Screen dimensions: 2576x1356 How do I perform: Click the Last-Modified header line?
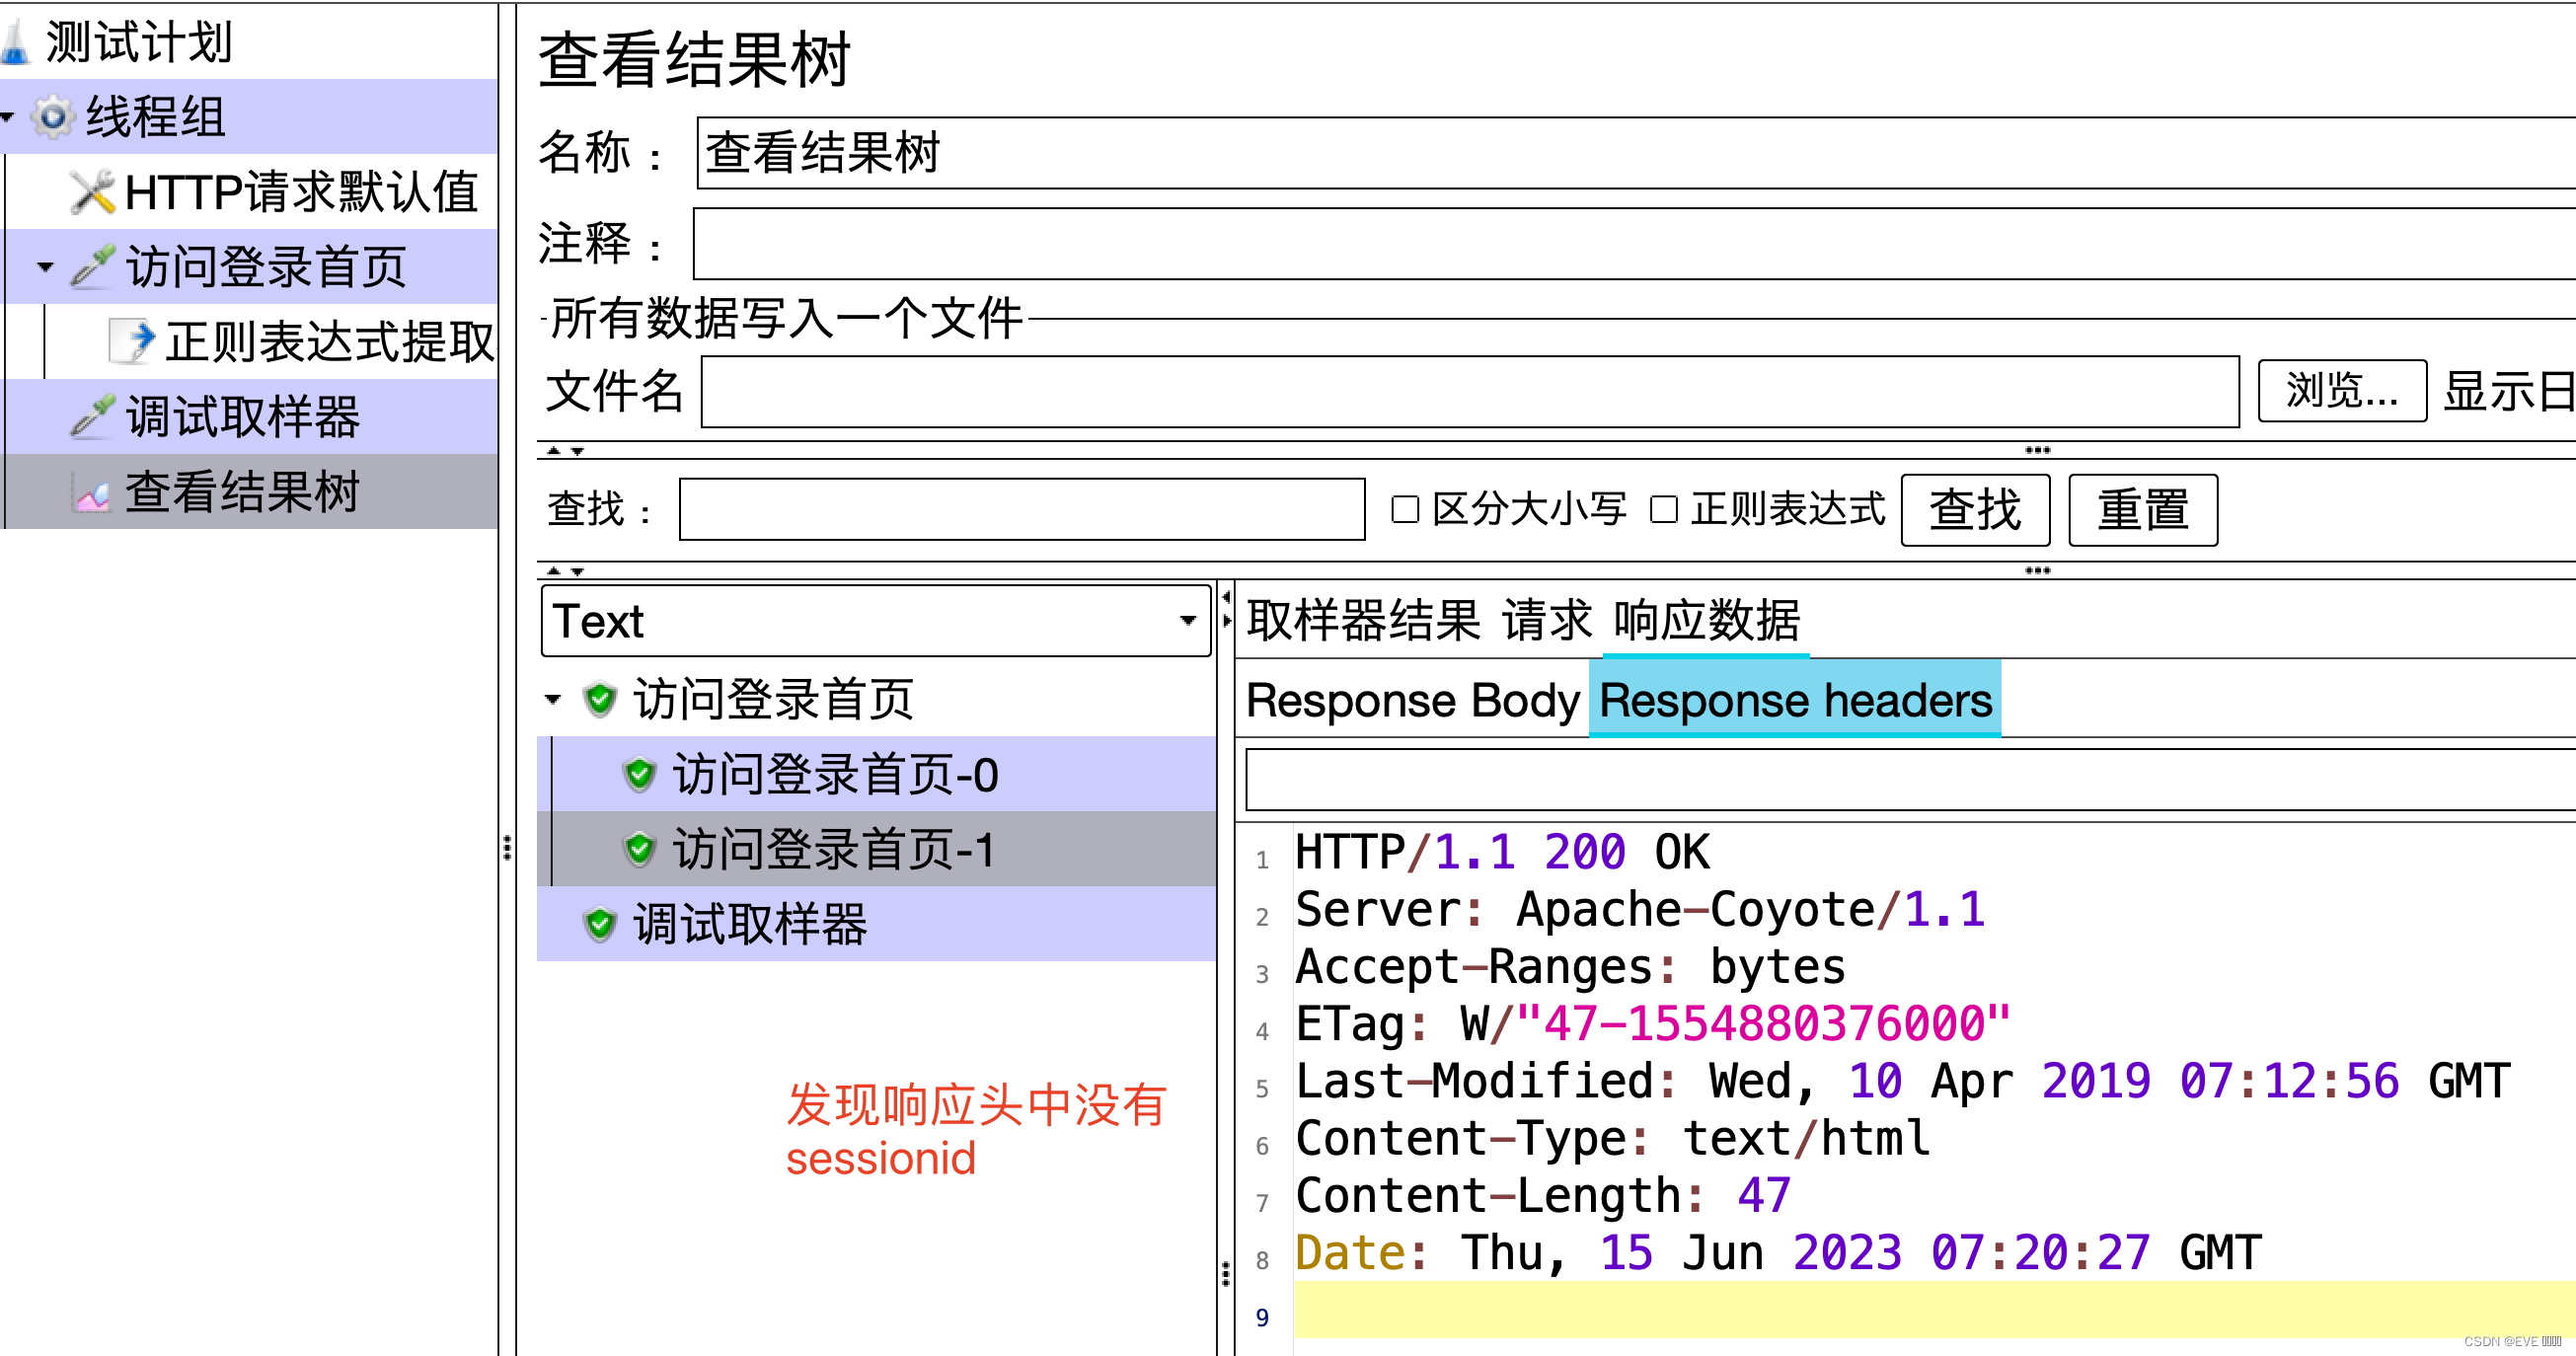coord(1903,1081)
